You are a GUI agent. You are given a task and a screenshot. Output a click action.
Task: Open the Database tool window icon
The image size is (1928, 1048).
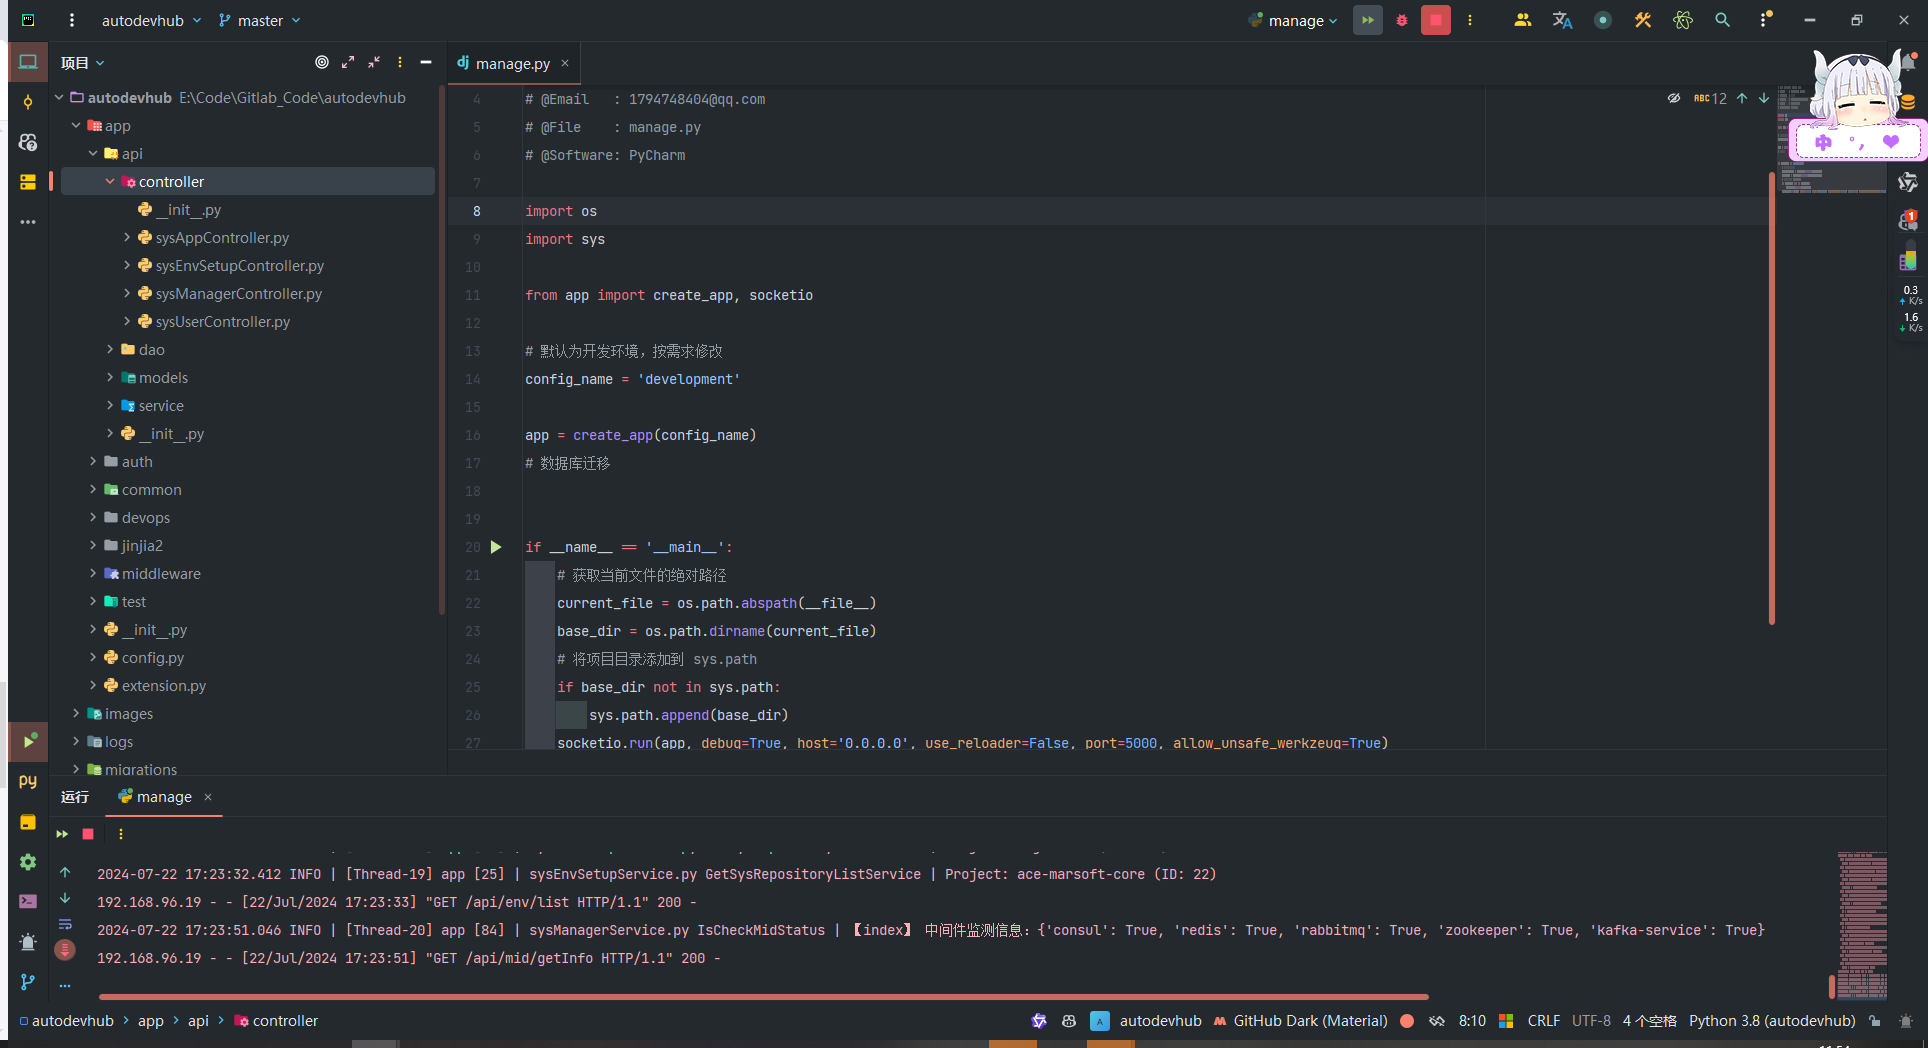click(x=1908, y=101)
